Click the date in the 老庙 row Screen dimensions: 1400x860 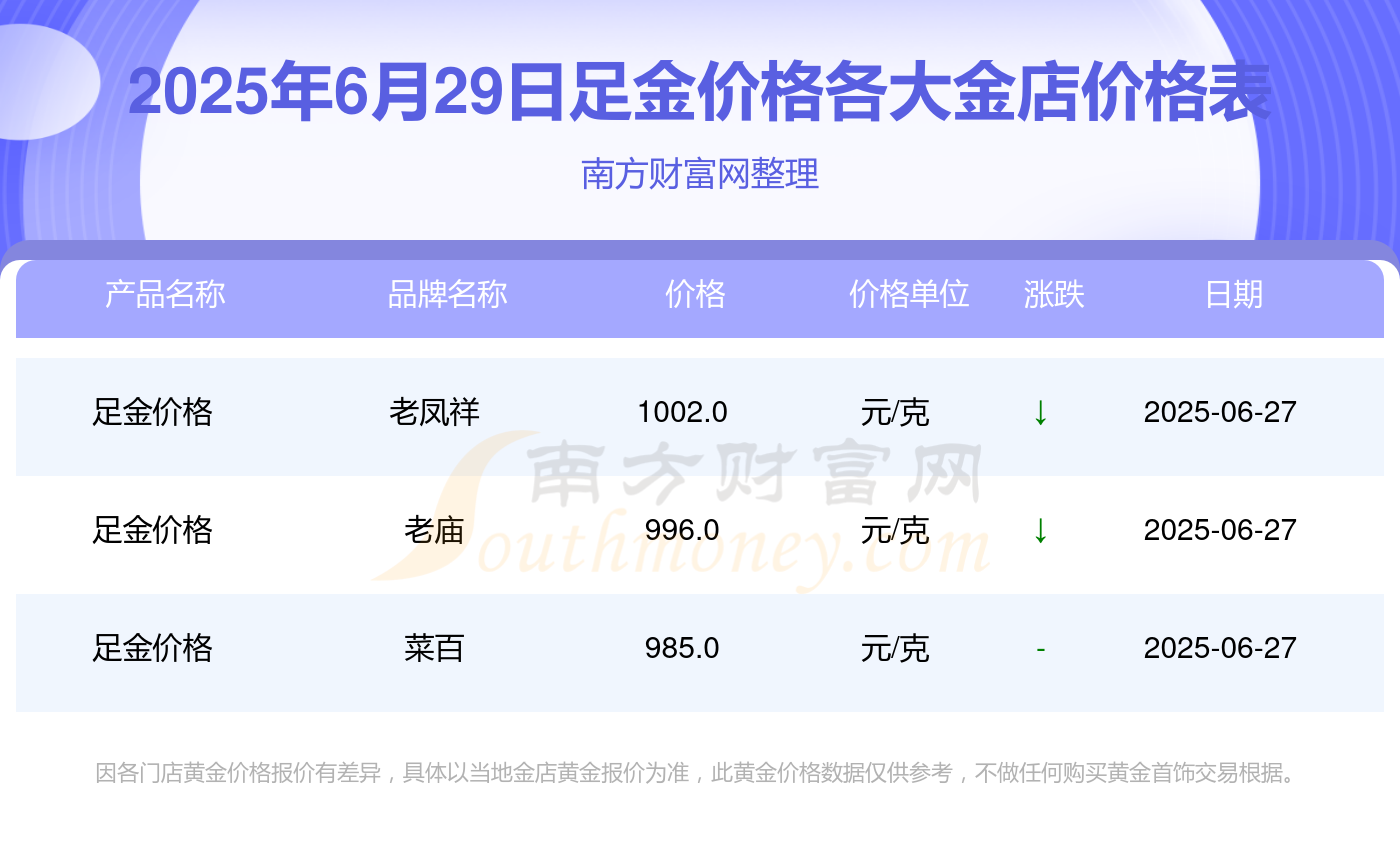[1220, 530]
